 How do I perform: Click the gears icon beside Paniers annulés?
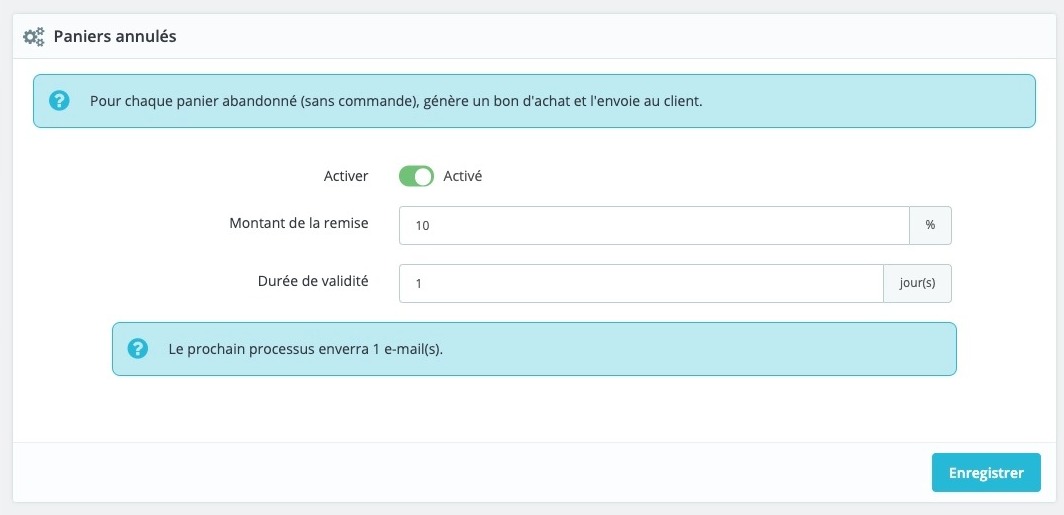34,37
